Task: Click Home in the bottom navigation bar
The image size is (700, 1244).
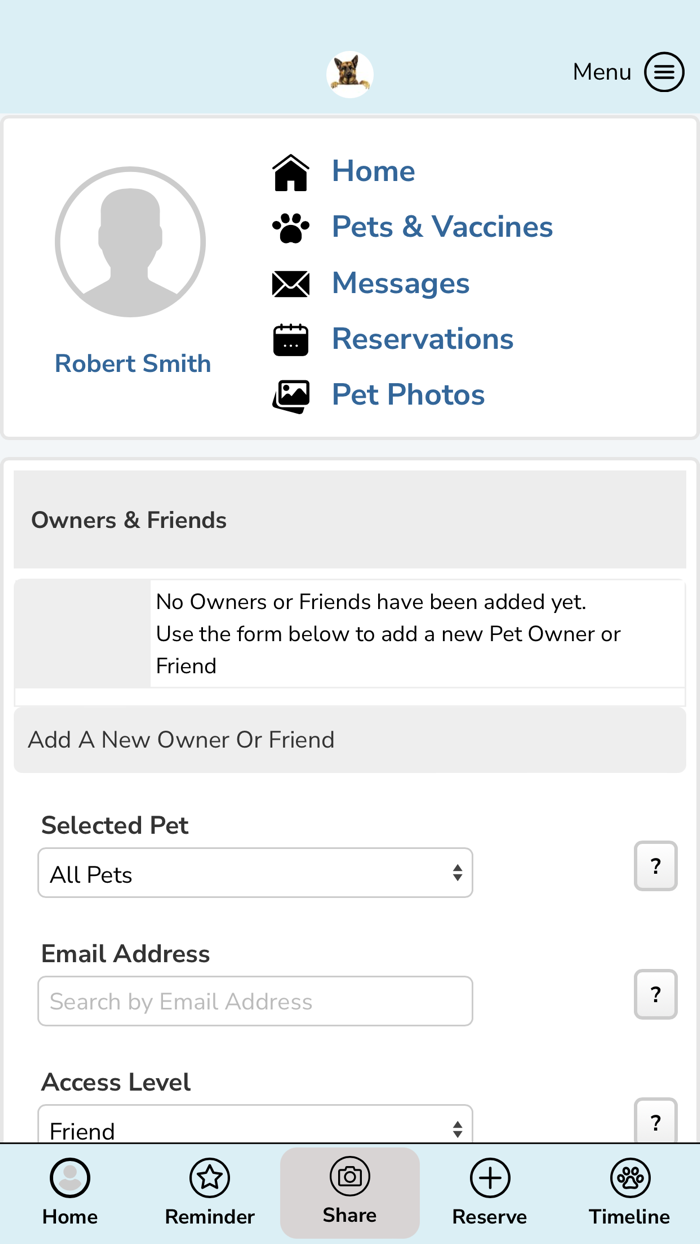Action: pyautogui.click(x=69, y=1192)
